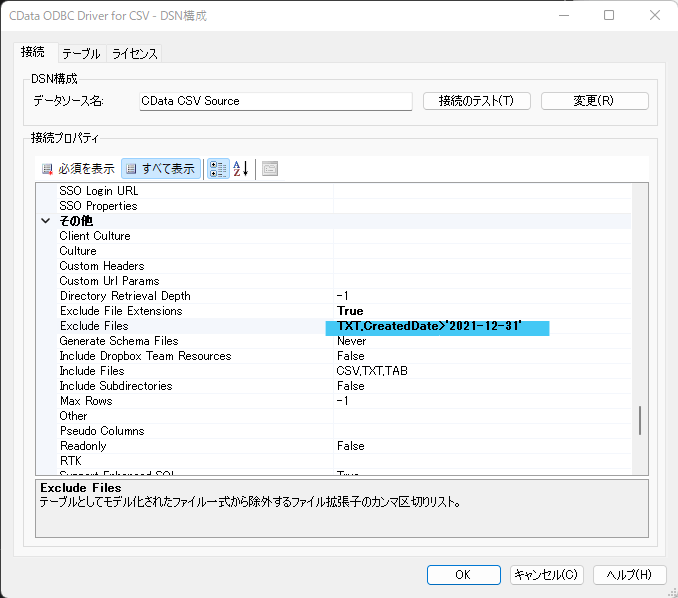The image size is (678, 598).
Task: Click False value of Include Dropbox Team Resources
Action: 351,356
